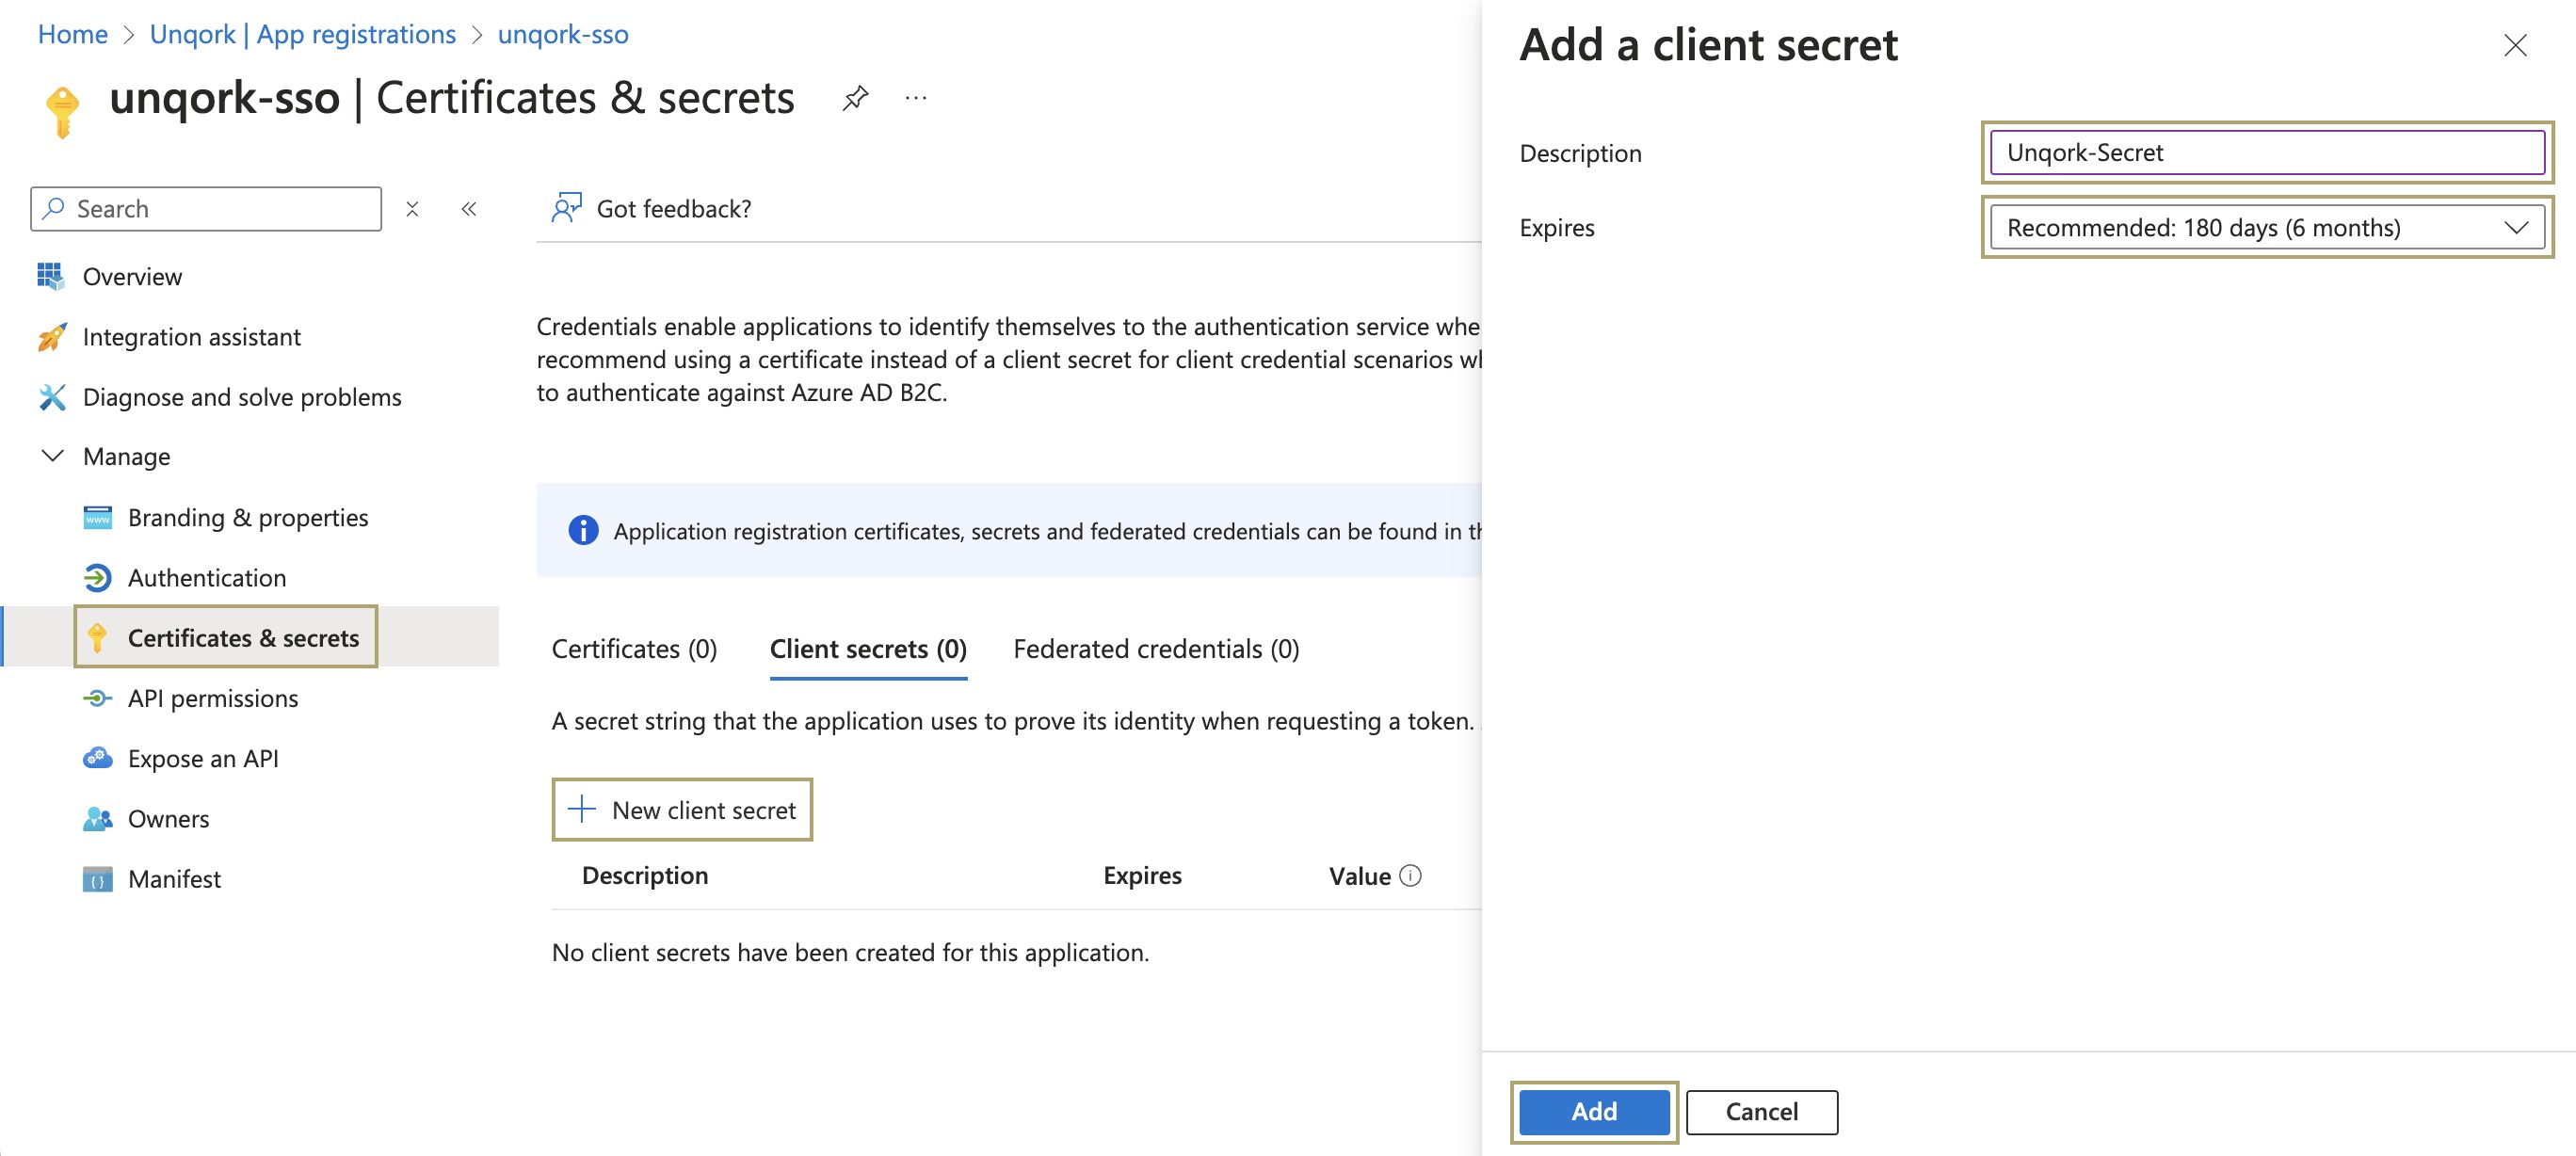Clear the sidebar search with the X icon
The image size is (2576, 1156).
(412, 209)
